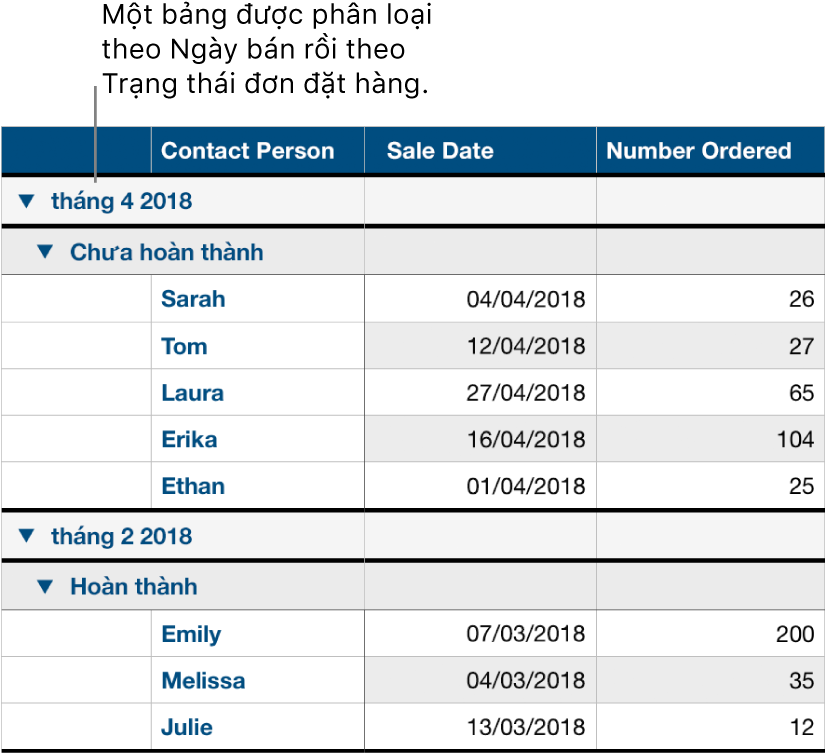Image resolution: width=827 pixels, height=753 pixels.
Task: Select the Erika name cell
Action: (258, 439)
